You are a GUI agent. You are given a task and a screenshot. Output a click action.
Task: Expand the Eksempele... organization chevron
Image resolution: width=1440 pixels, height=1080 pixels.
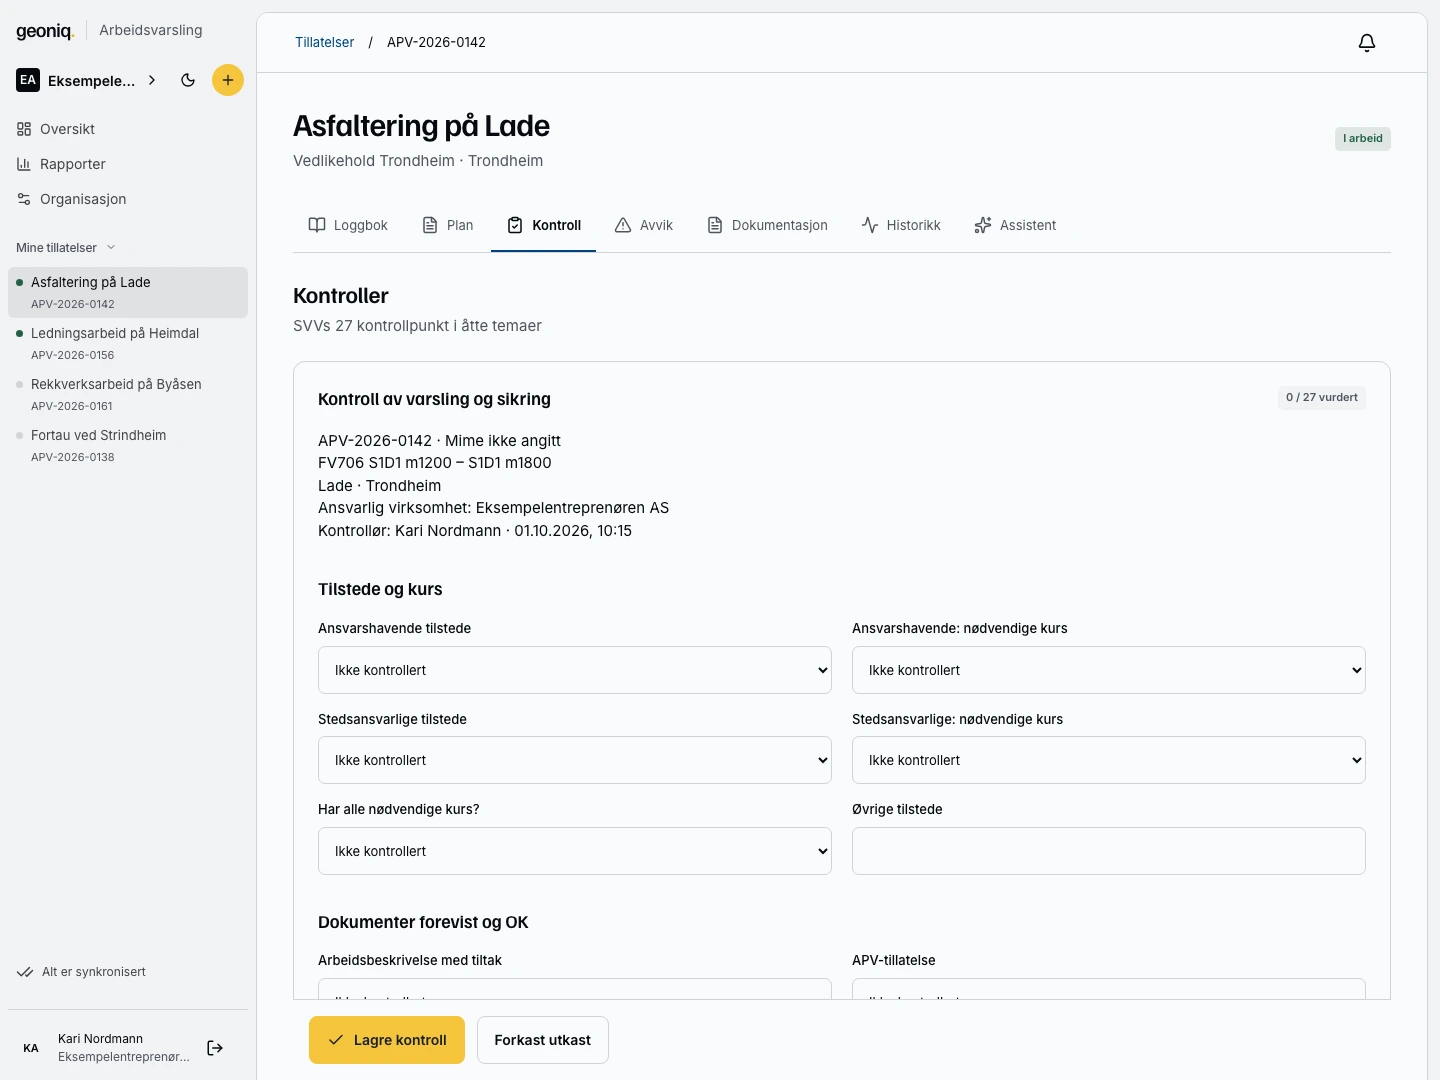pyautogui.click(x=152, y=80)
